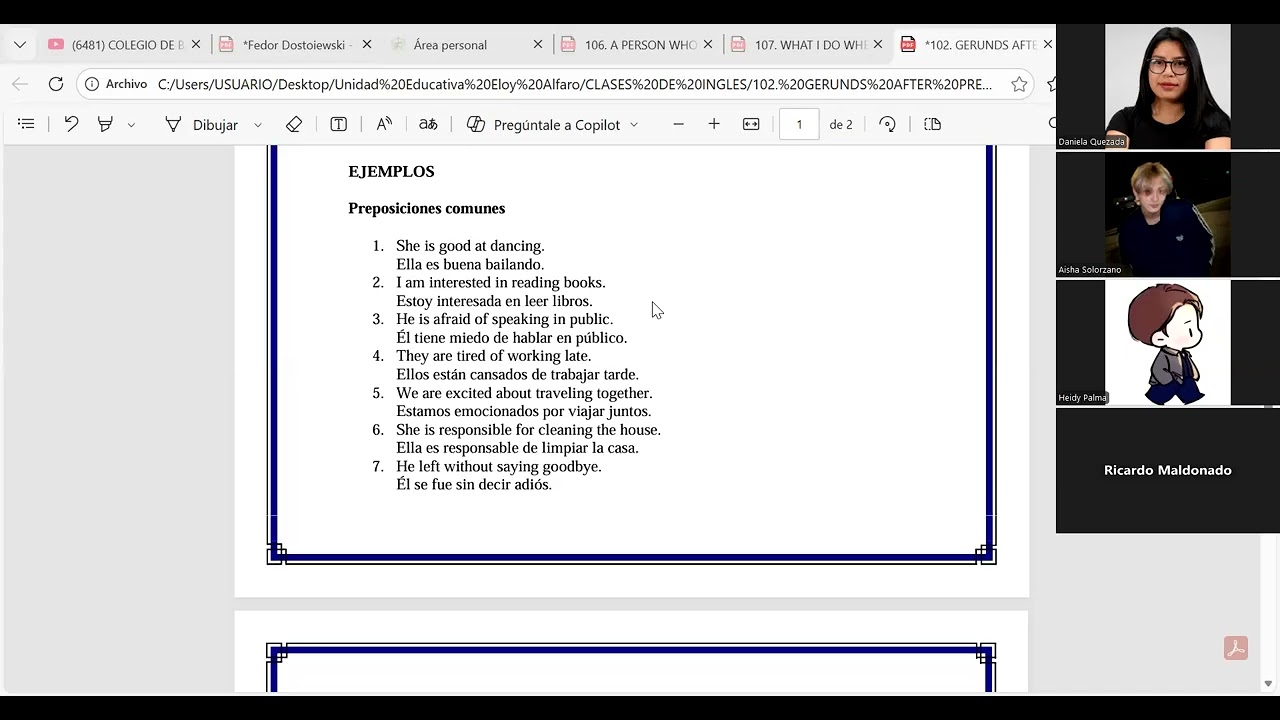
Task: Select Daniela Quezada's video tile
Action: tap(1168, 87)
